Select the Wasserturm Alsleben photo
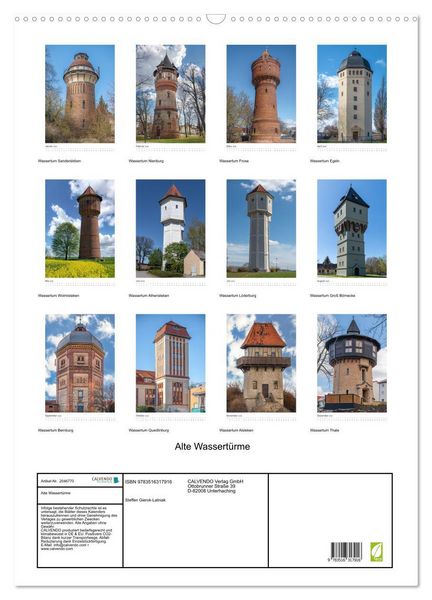The width and height of the screenshot is (432, 600). 261,363
